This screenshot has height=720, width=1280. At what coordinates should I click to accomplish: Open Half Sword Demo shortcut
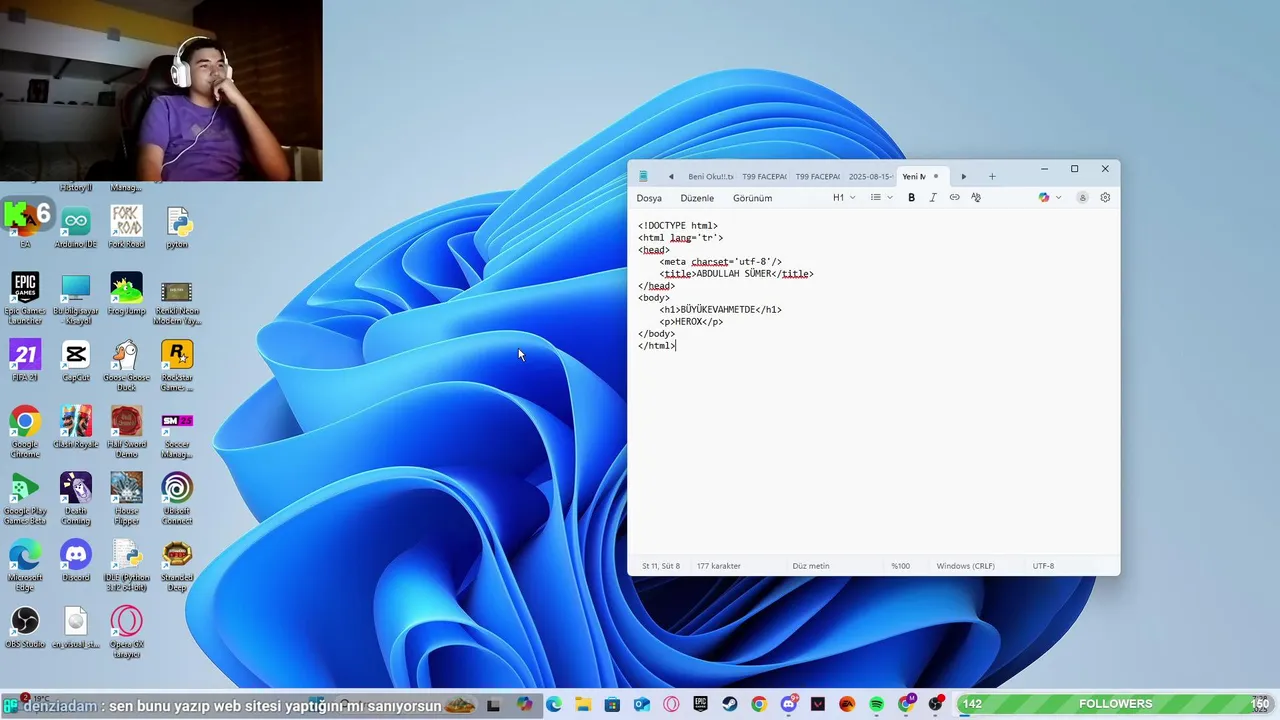(x=127, y=432)
